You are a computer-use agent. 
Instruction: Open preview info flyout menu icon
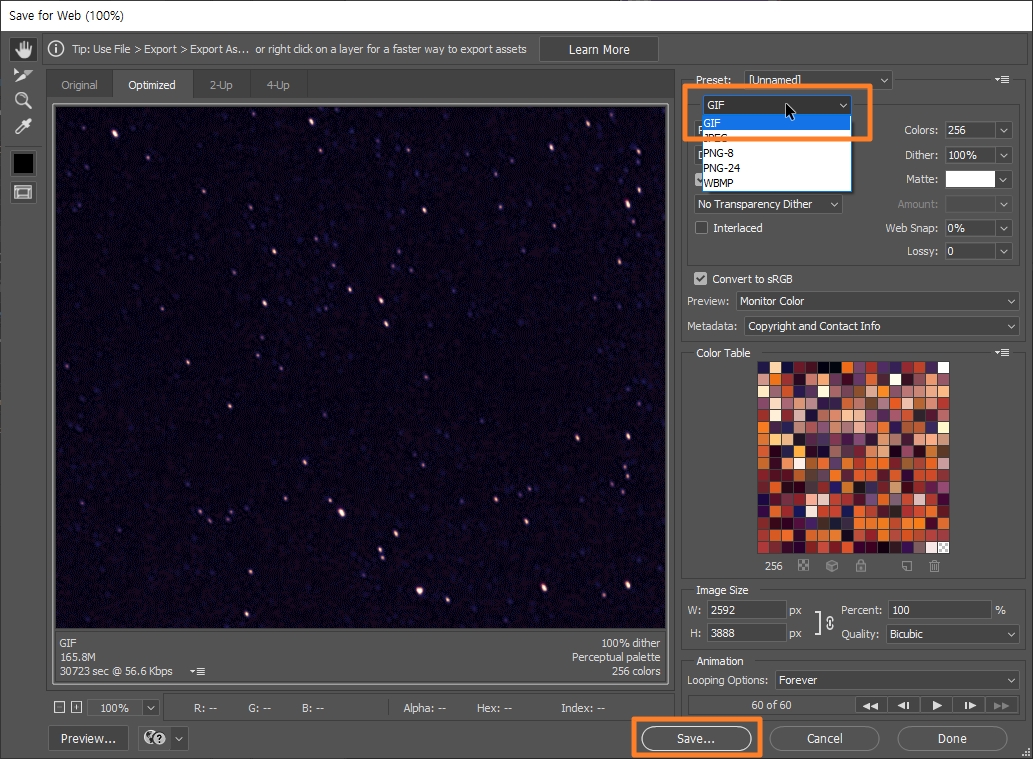click(x=197, y=671)
